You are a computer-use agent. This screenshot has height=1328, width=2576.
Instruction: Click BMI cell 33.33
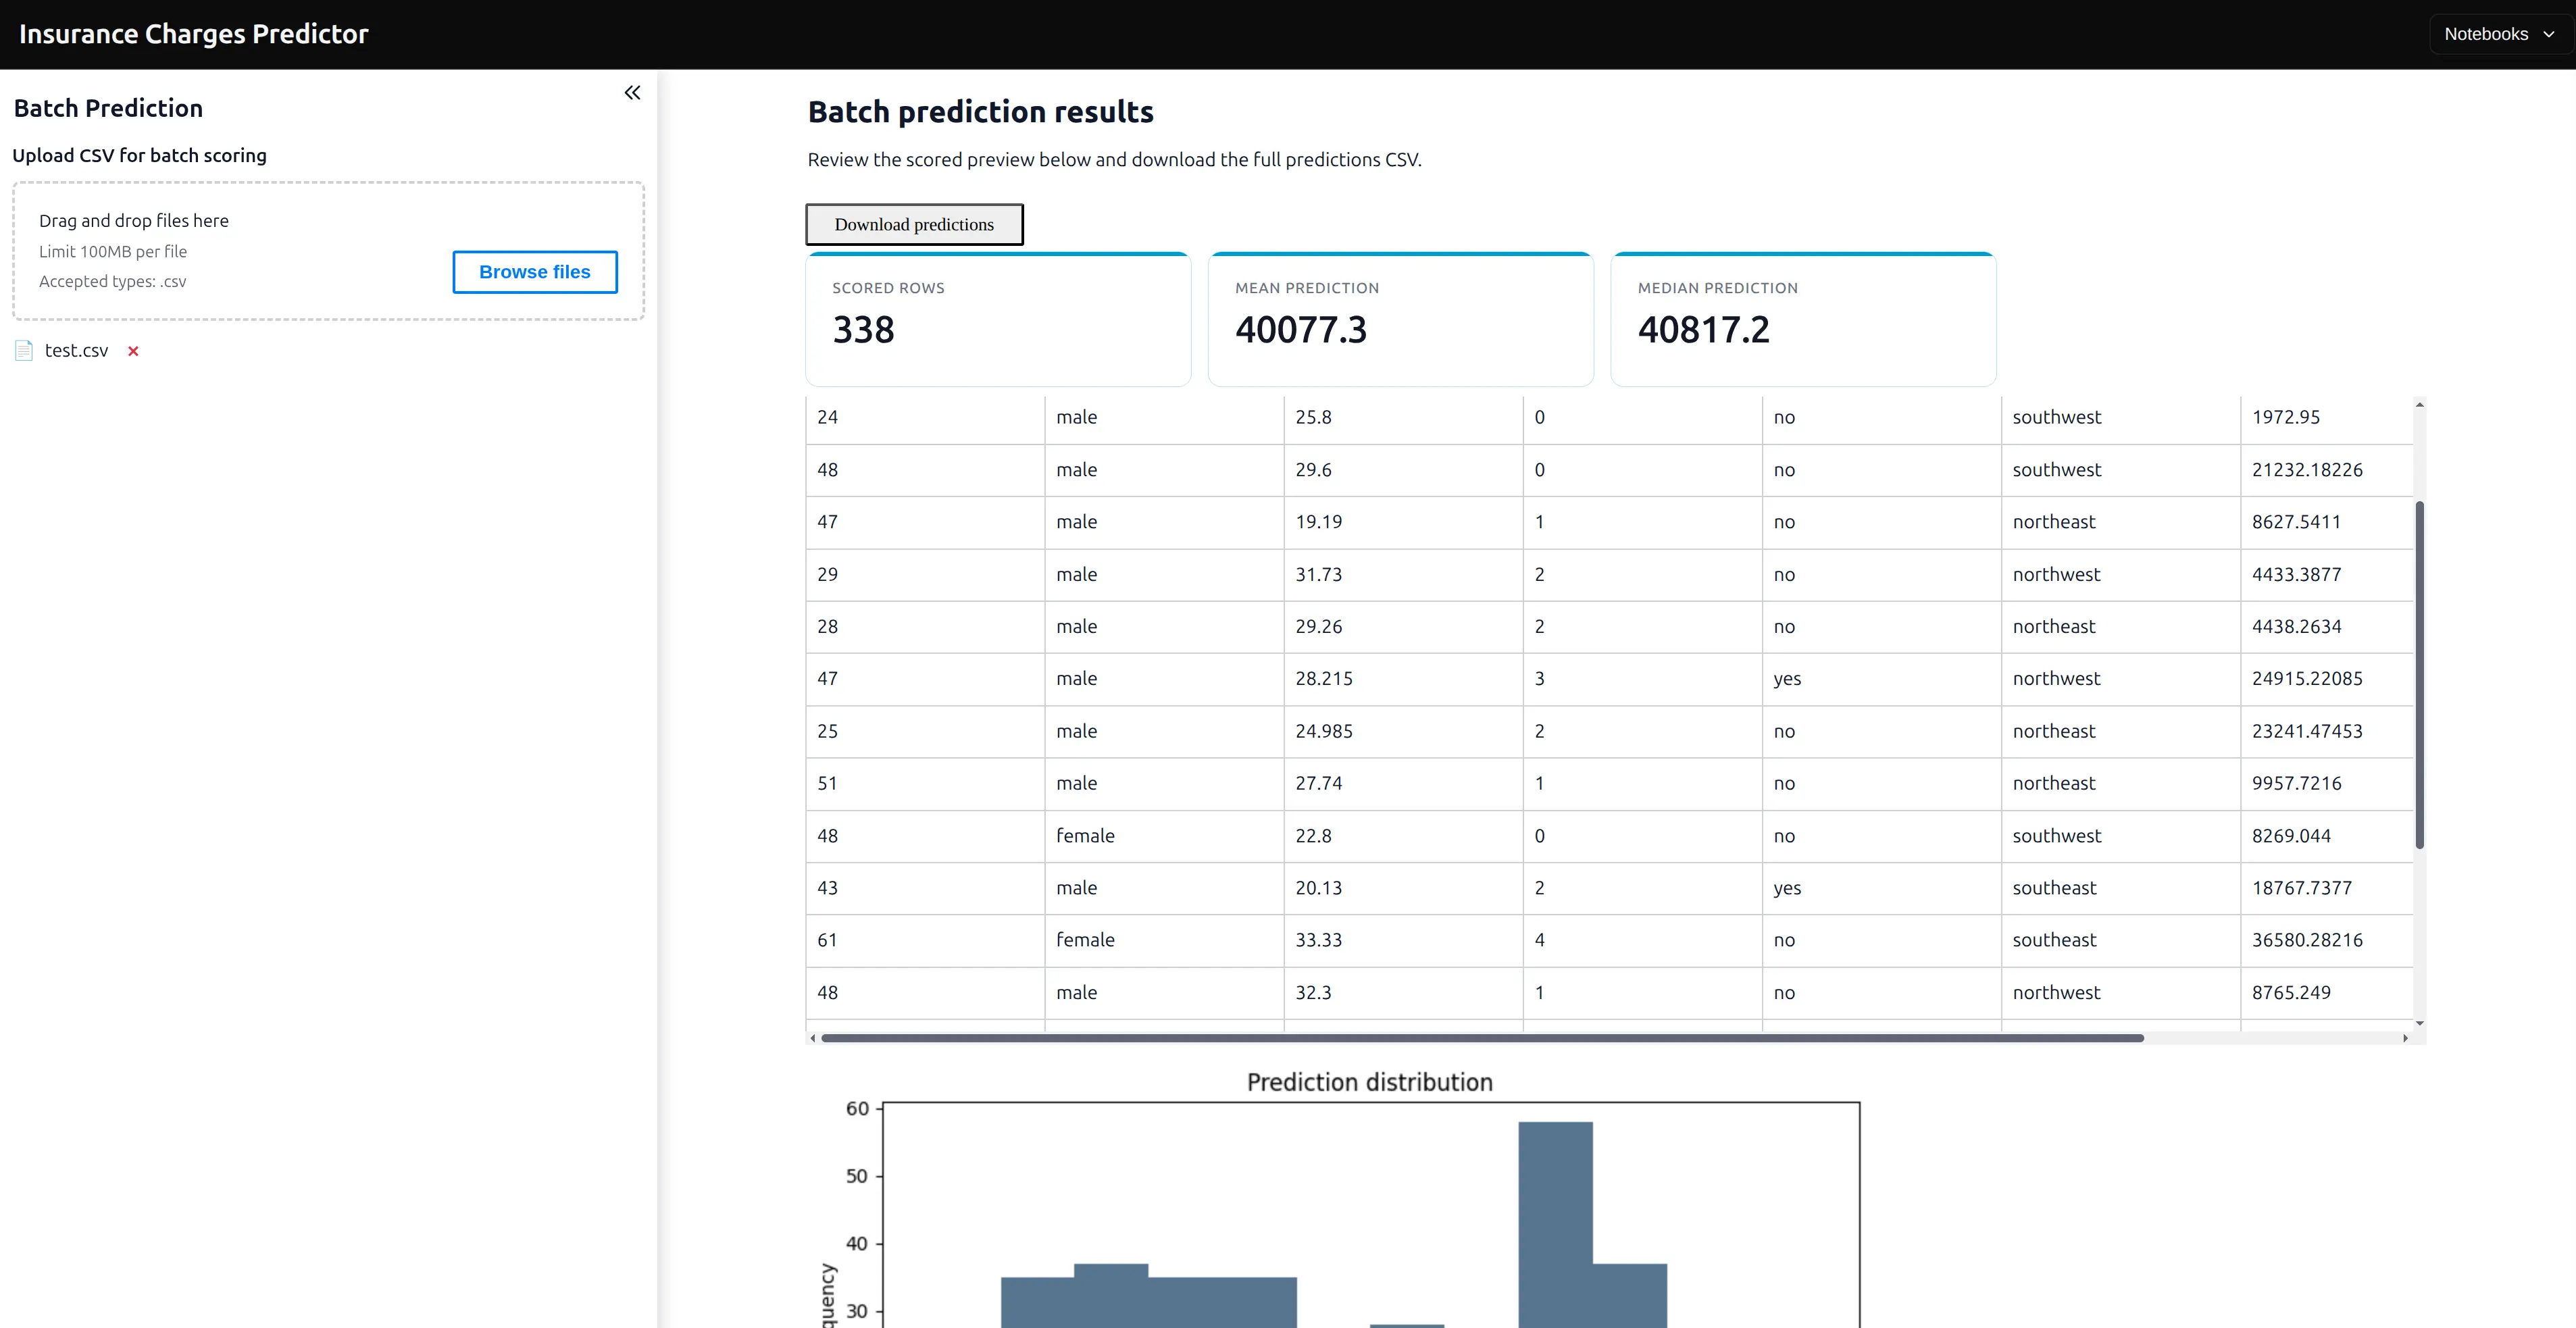point(1403,940)
